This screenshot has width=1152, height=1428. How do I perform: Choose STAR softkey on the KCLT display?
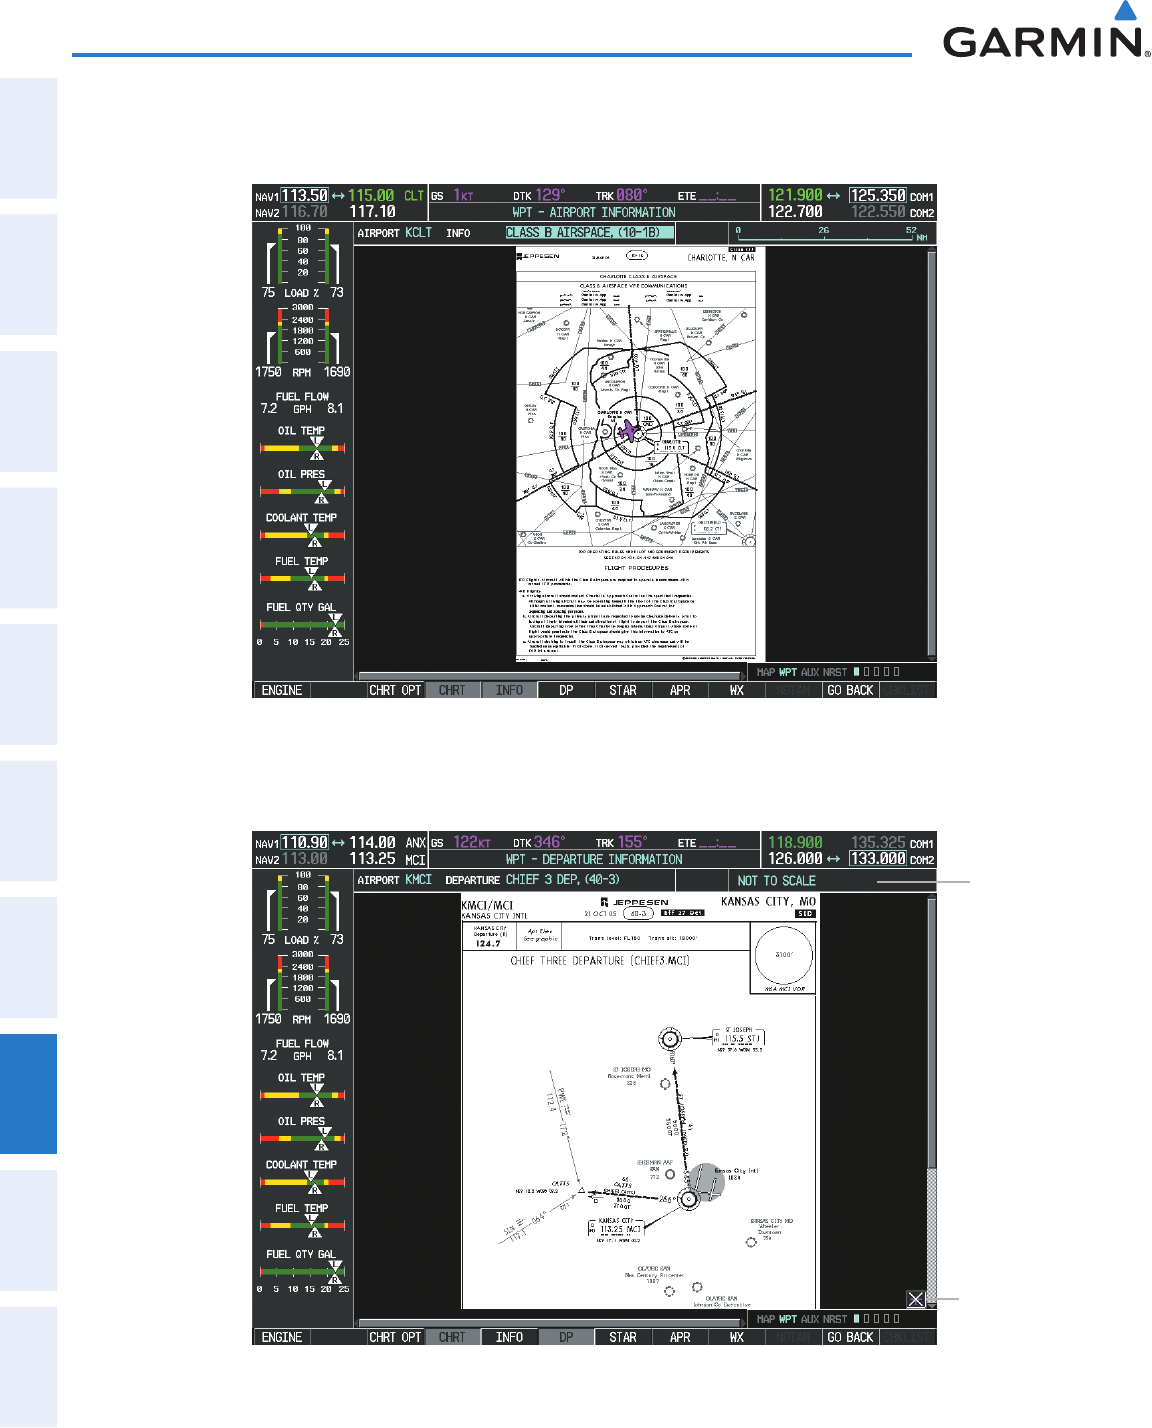click(x=623, y=690)
